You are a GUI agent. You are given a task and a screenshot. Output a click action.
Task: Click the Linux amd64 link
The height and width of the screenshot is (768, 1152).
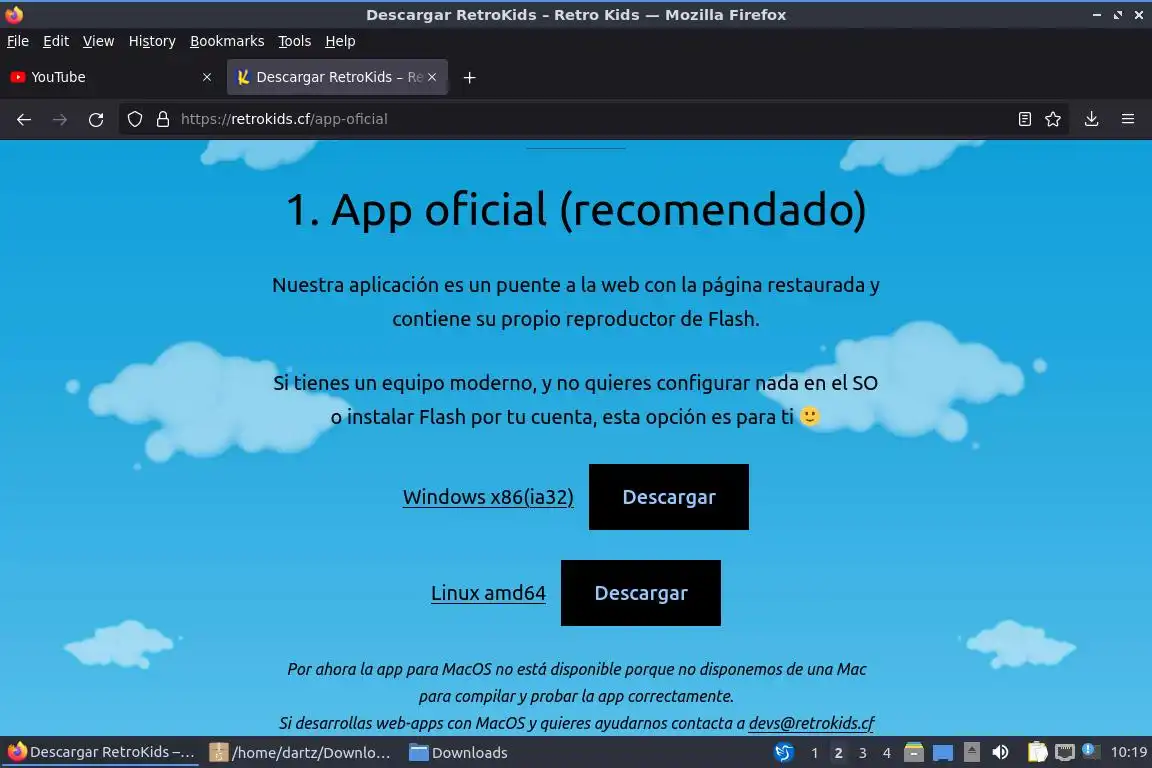(488, 593)
